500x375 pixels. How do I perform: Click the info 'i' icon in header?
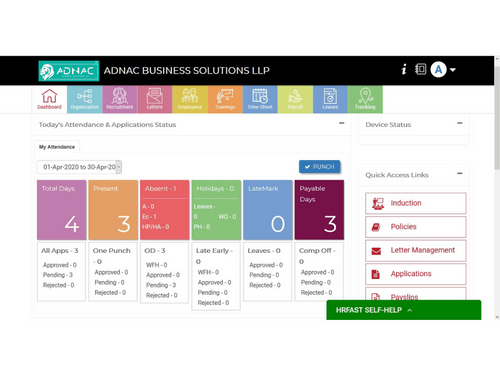(x=404, y=69)
